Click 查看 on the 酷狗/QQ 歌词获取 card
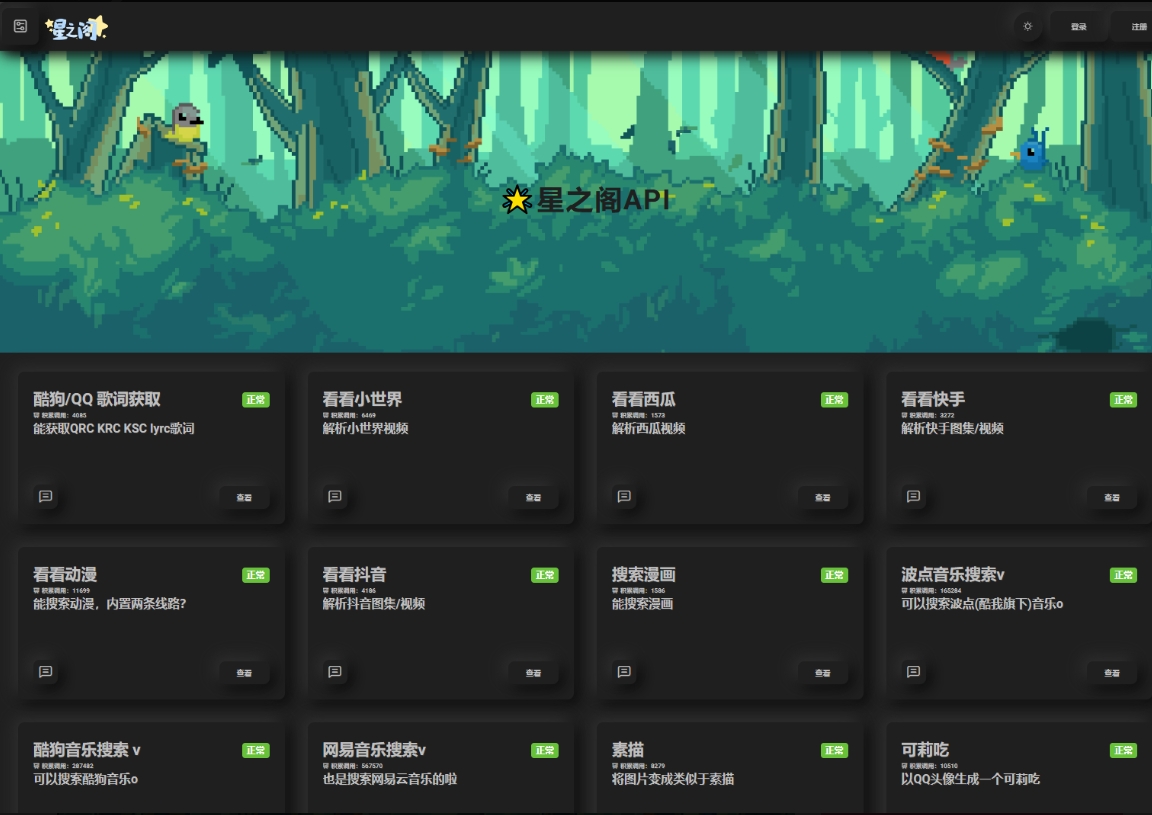The height and width of the screenshot is (815, 1152). 244,498
